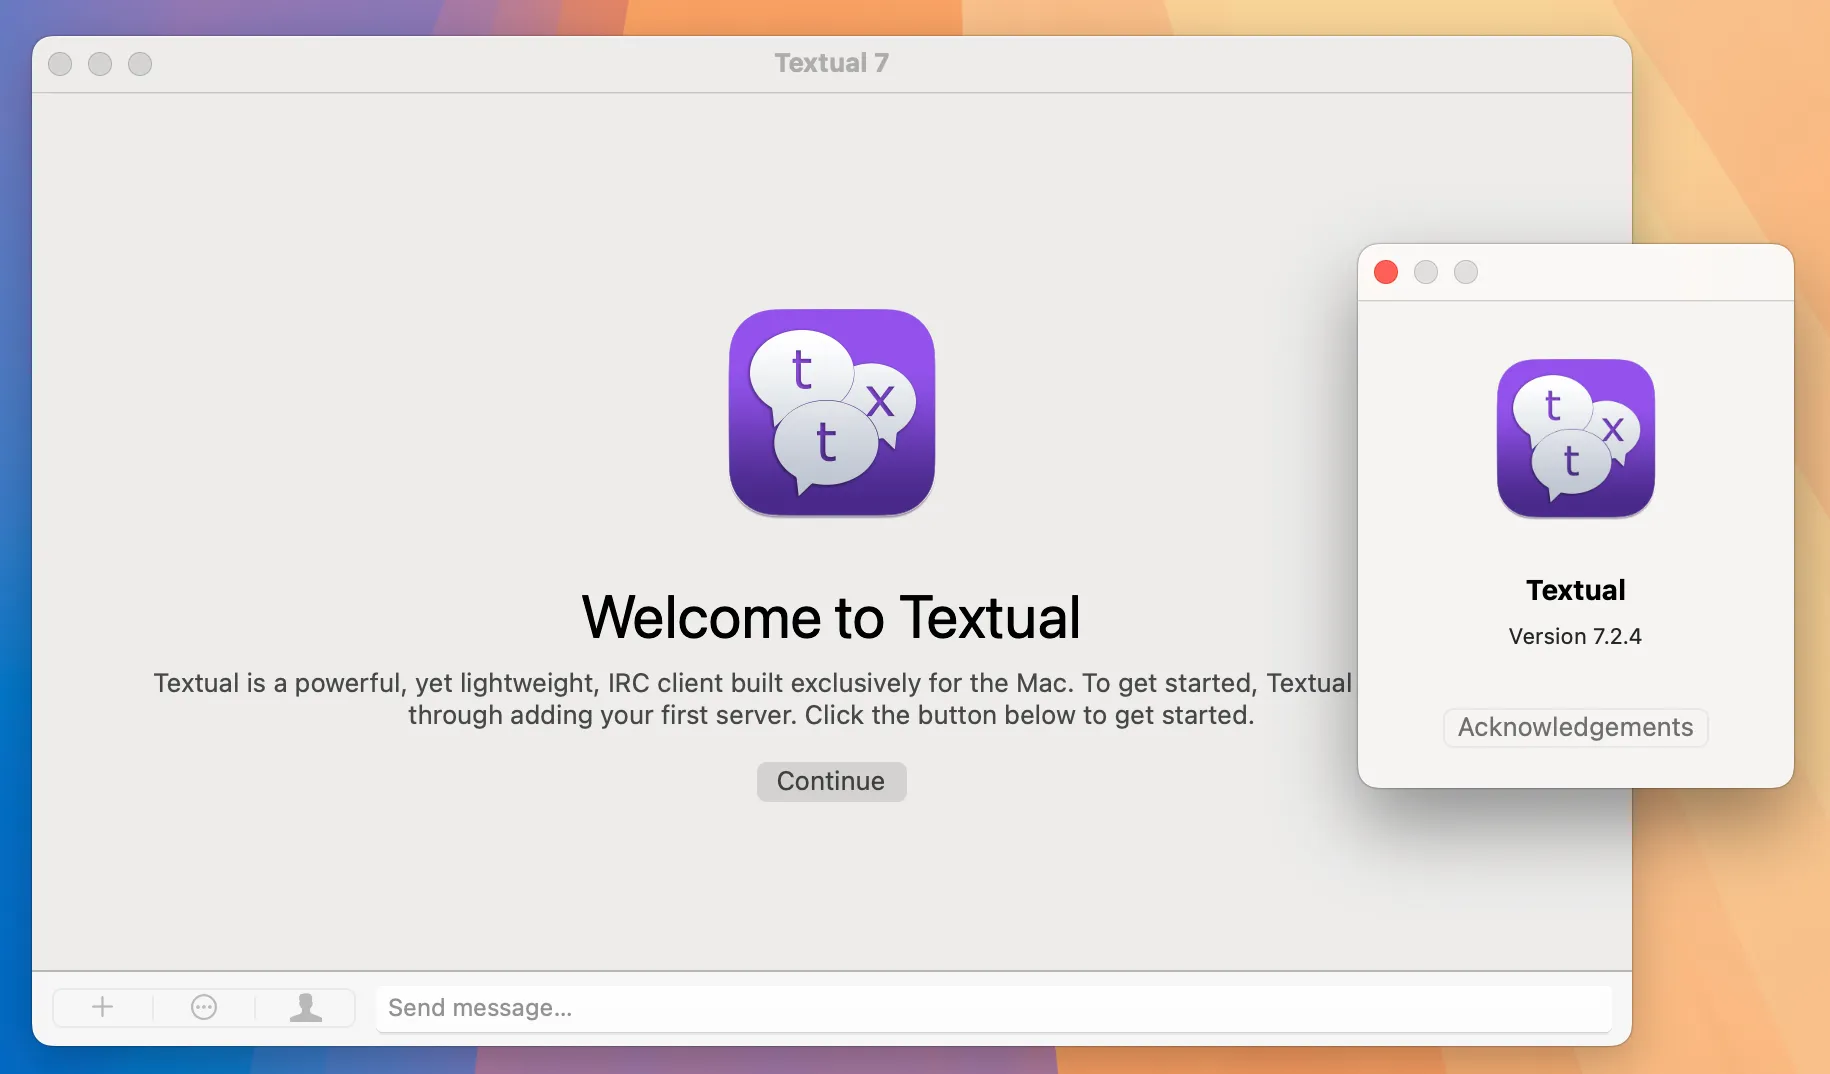Click the main window's zoom button
The height and width of the screenshot is (1074, 1830).
pyautogui.click(x=140, y=64)
